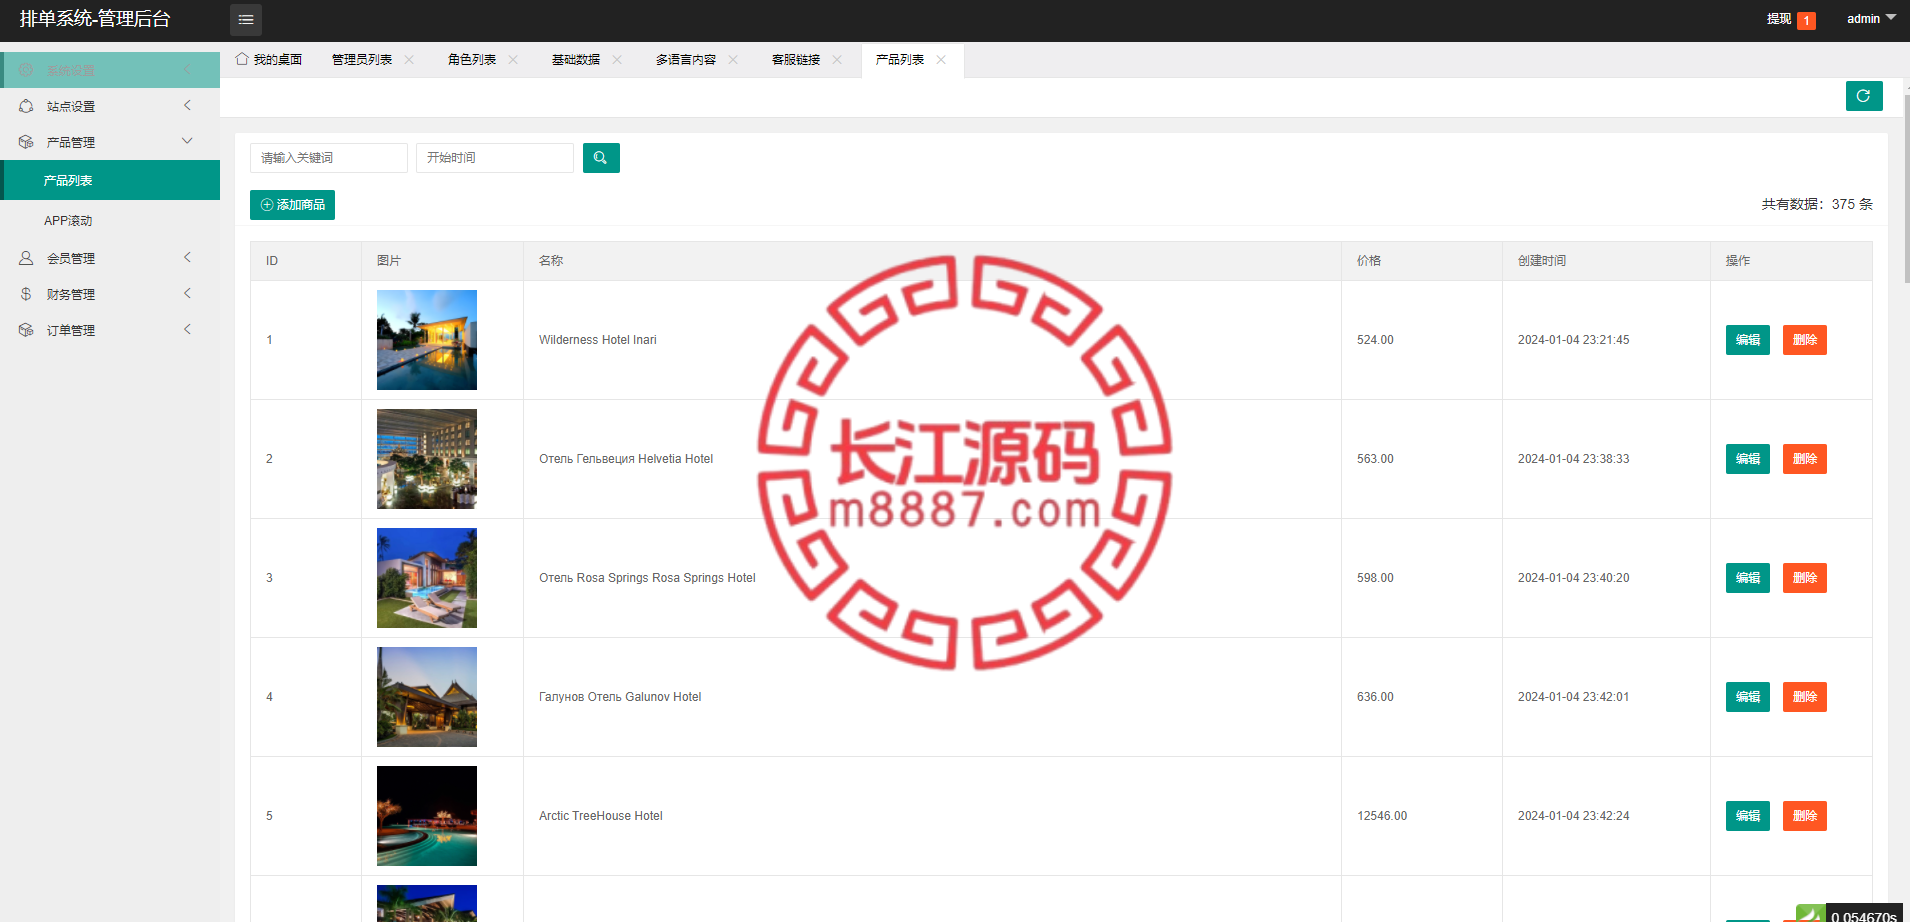This screenshot has width=1910, height=922.
Task: Edit the Helvetia Hotel product
Action: click(x=1748, y=459)
